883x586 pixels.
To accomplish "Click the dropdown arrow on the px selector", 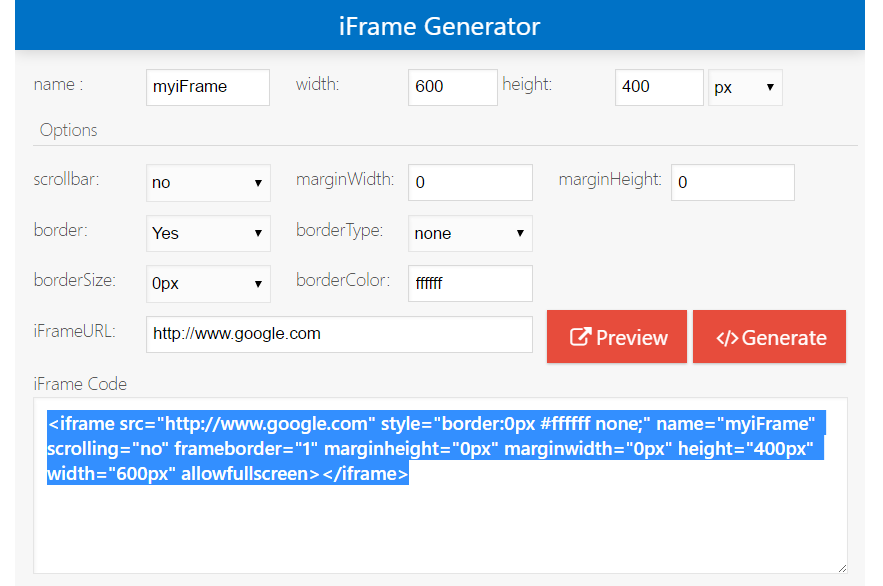I will coord(769,87).
